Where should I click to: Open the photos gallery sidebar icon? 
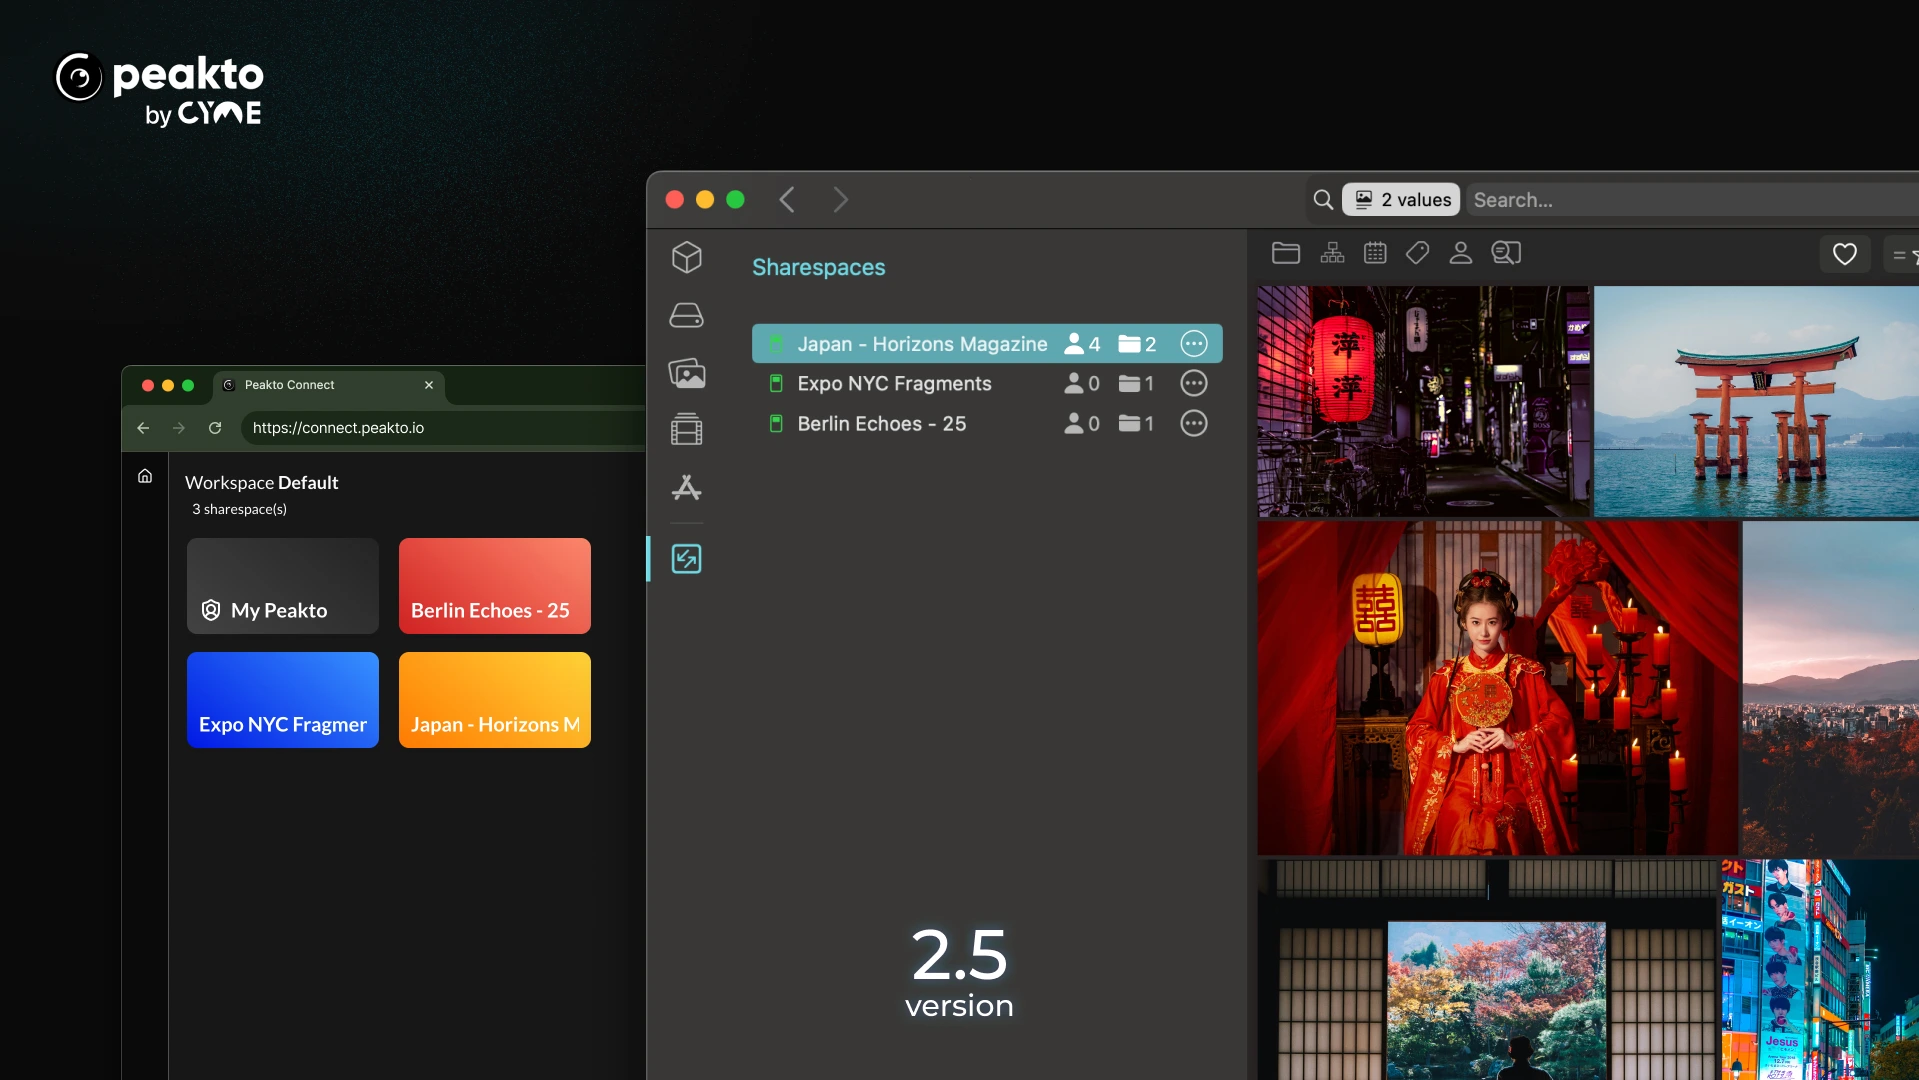tap(686, 374)
